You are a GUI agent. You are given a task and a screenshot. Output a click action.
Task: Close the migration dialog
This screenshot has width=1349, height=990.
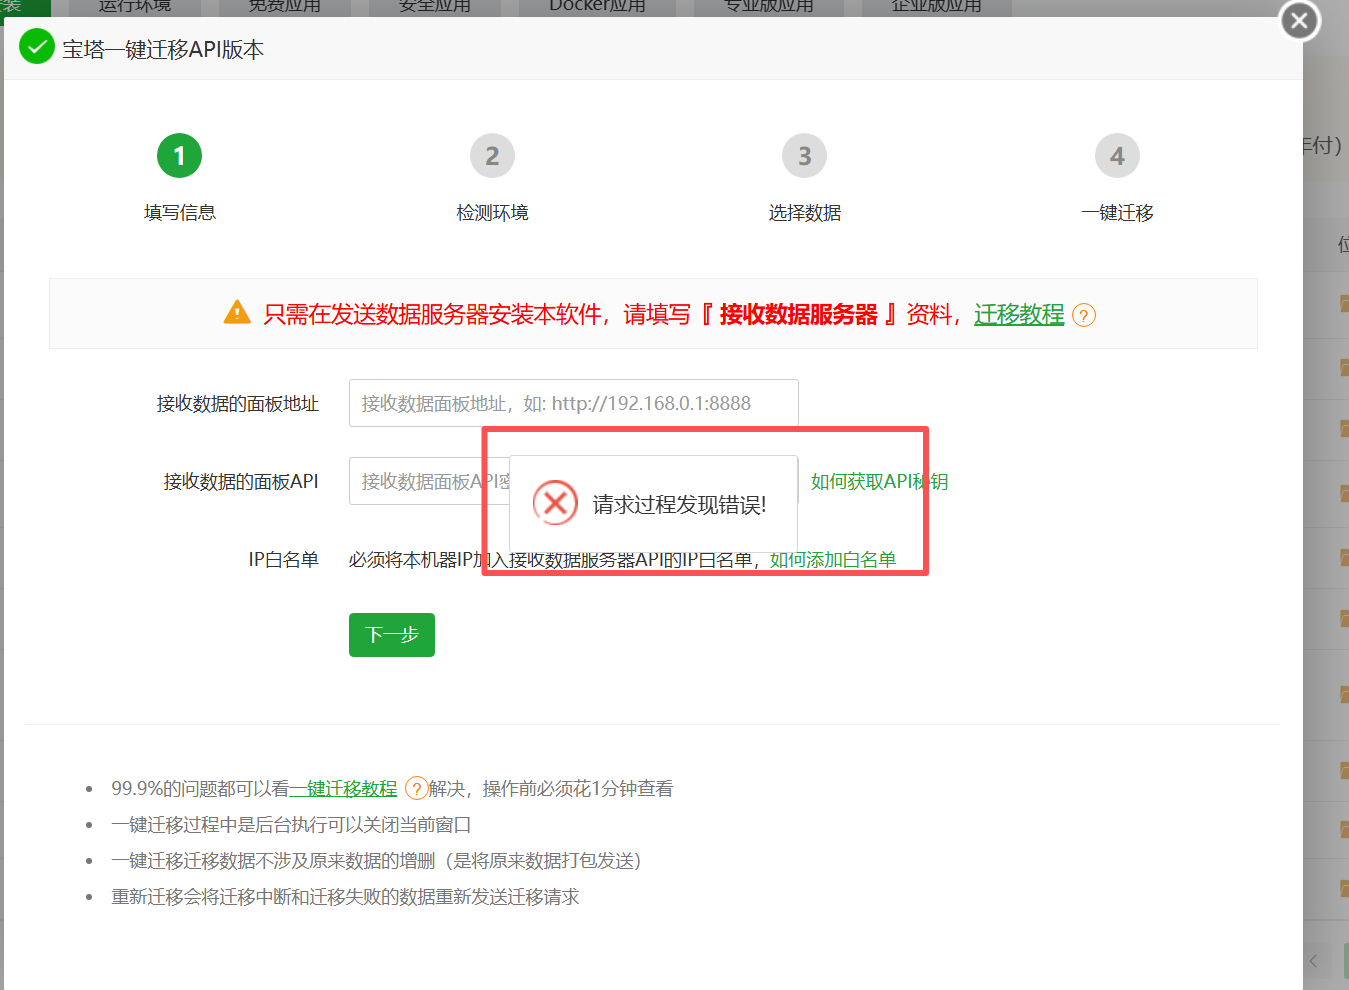(1298, 20)
